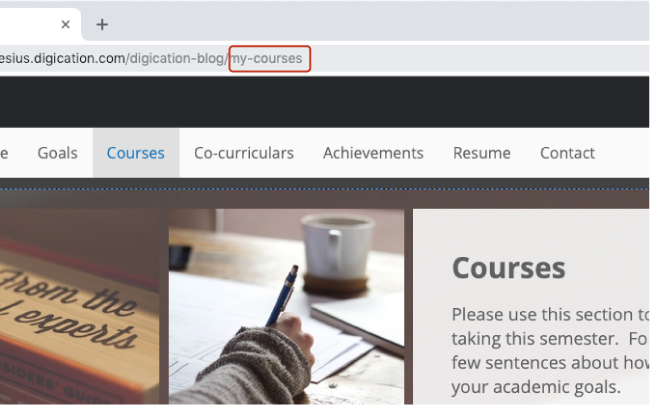Open the Contact page
650x405 pixels.
click(567, 153)
